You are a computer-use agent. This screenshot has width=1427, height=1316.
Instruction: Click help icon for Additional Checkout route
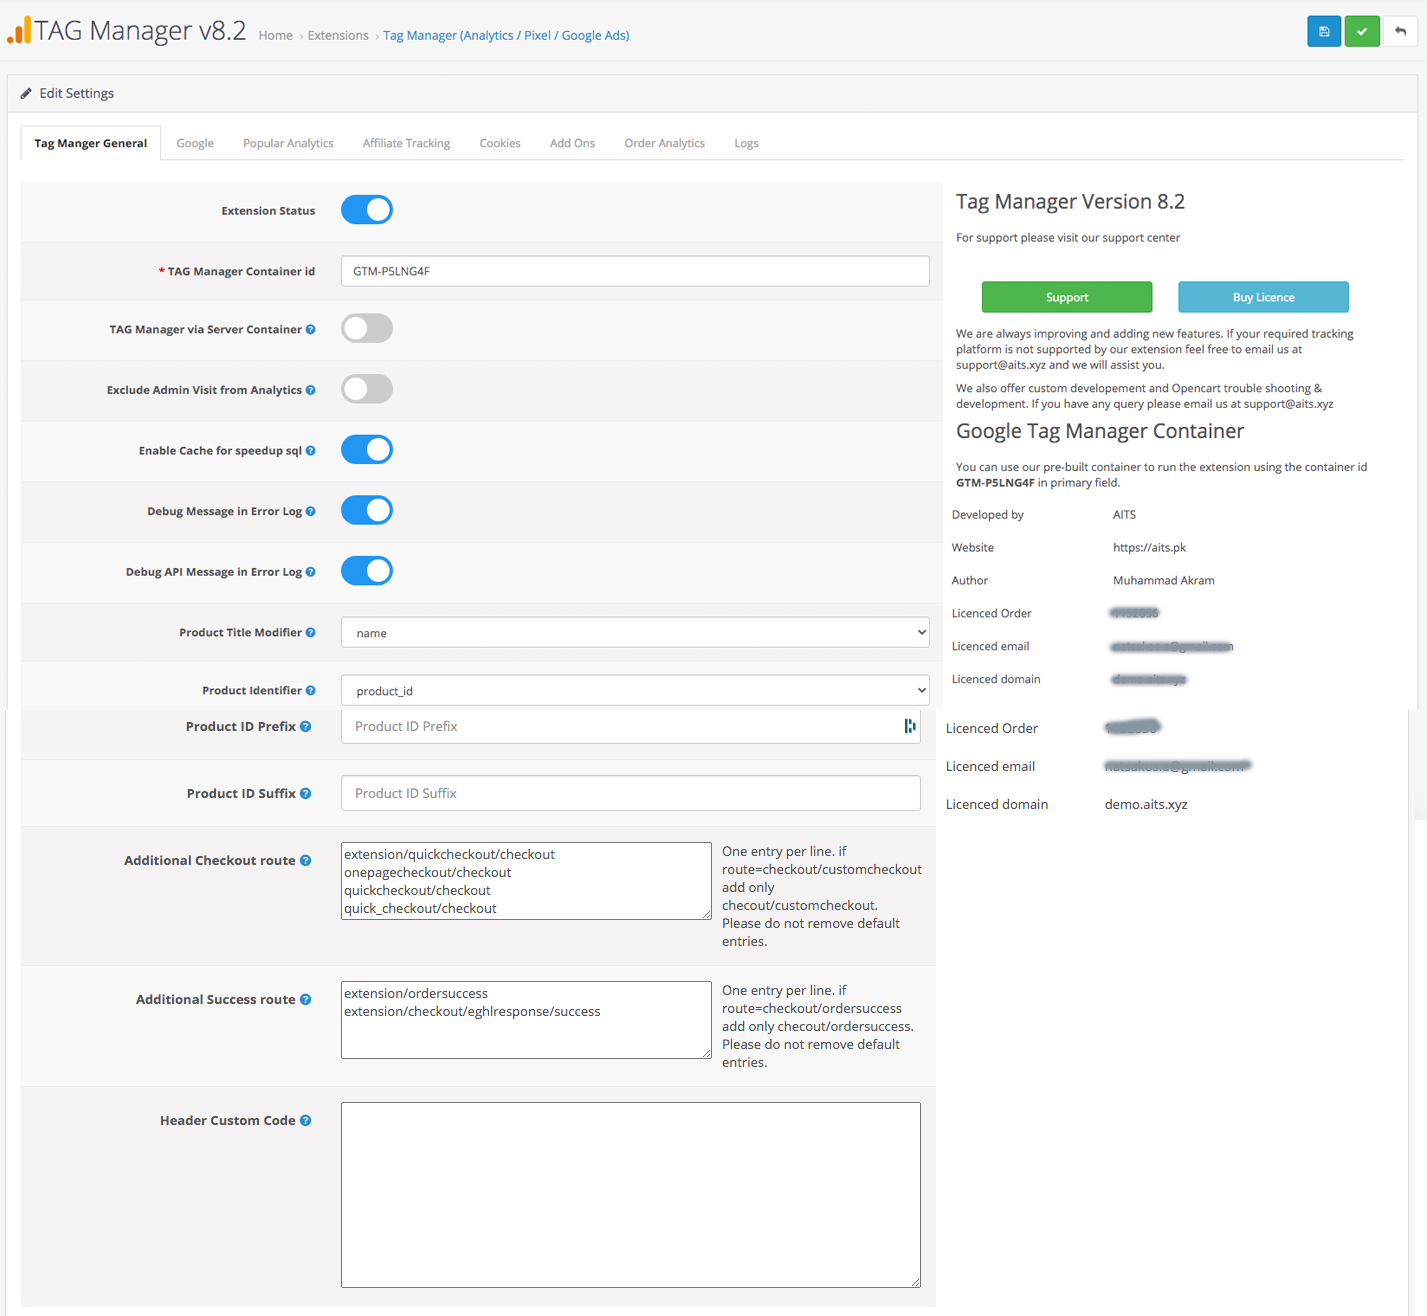pyautogui.click(x=306, y=861)
